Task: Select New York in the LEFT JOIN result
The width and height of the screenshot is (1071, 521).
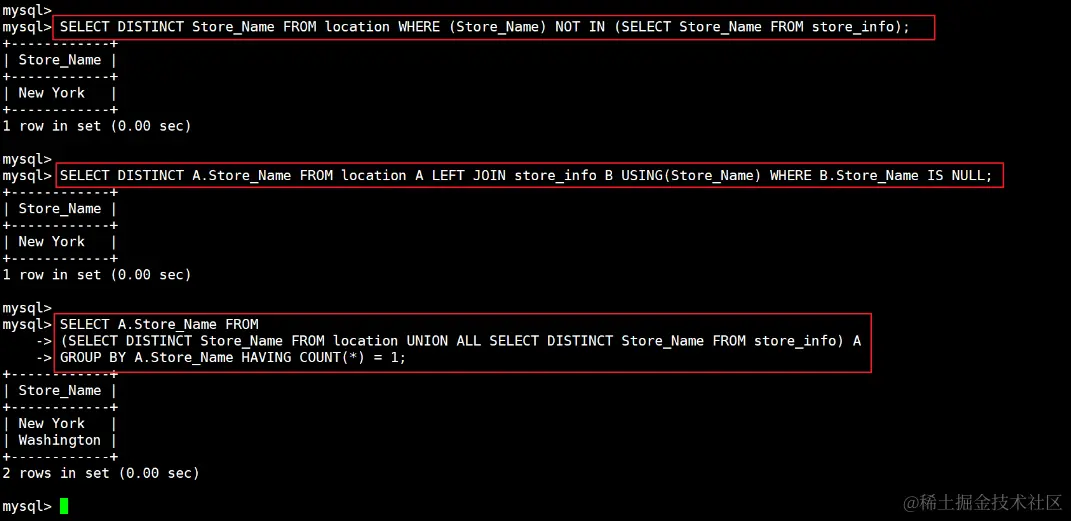Action: click(x=52, y=242)
